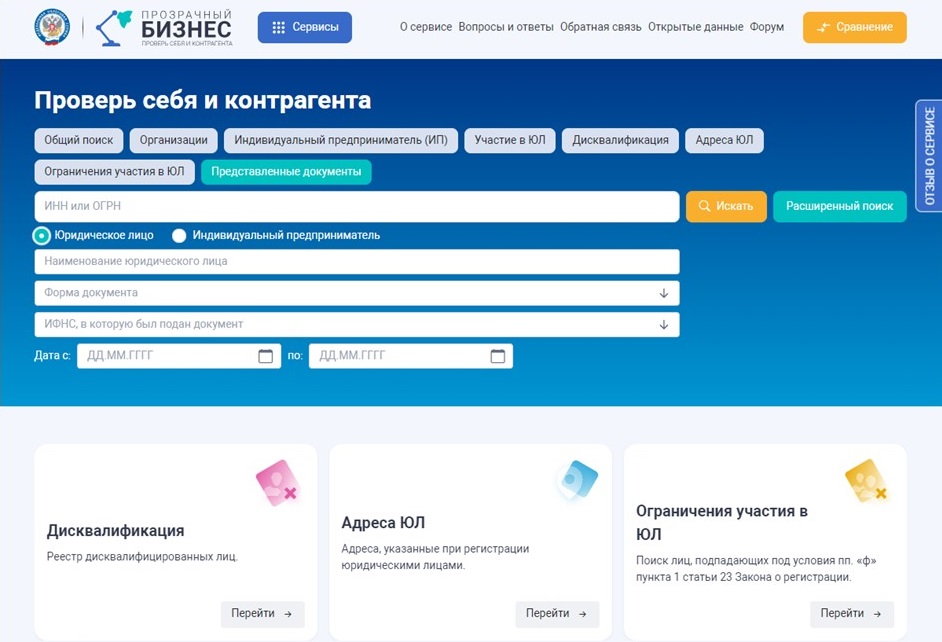Click the Federal Tax Service emblem logo

pos(52,27)
